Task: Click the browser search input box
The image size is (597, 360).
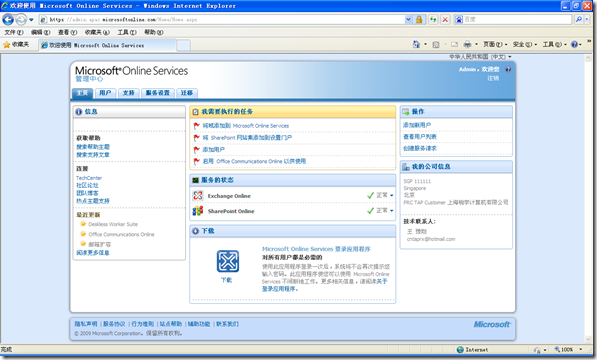Action: (517, 19)
